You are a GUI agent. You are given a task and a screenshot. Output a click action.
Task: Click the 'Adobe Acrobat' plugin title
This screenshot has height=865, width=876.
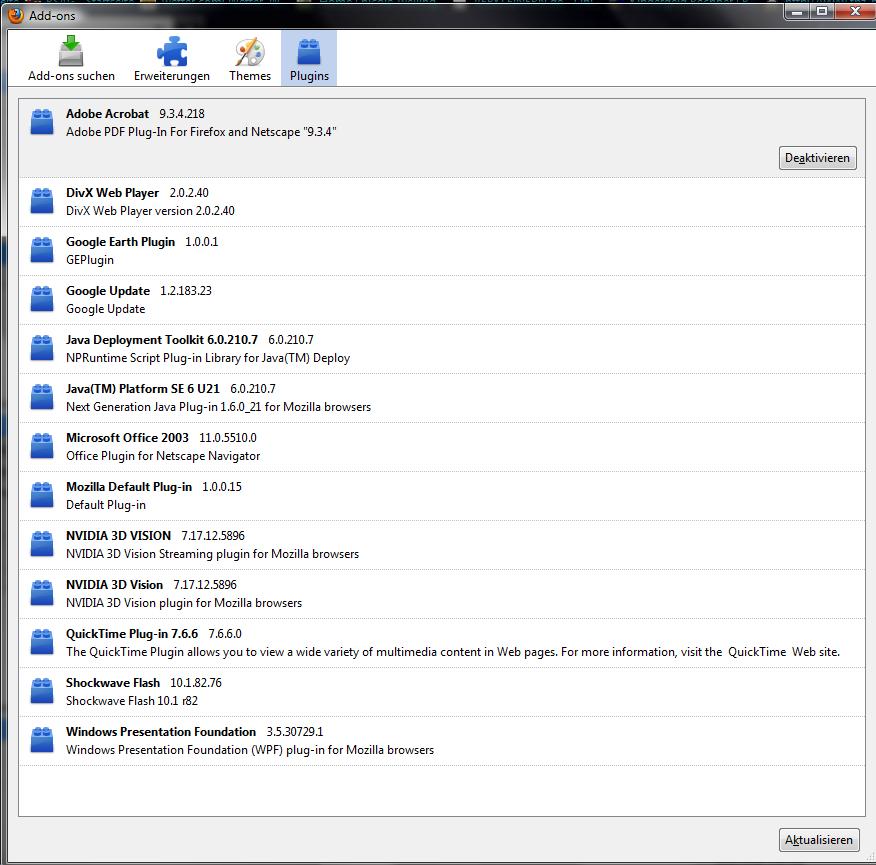coord(107,114)
